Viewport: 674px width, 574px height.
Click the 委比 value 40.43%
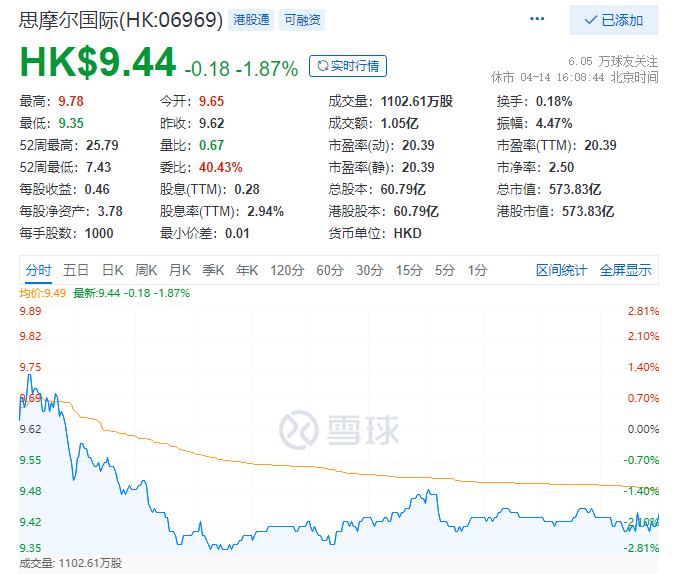point(221,167)
